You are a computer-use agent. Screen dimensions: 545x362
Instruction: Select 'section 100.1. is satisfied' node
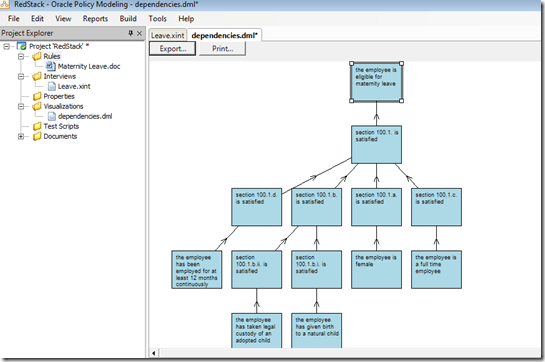click(x=376, y=145)
